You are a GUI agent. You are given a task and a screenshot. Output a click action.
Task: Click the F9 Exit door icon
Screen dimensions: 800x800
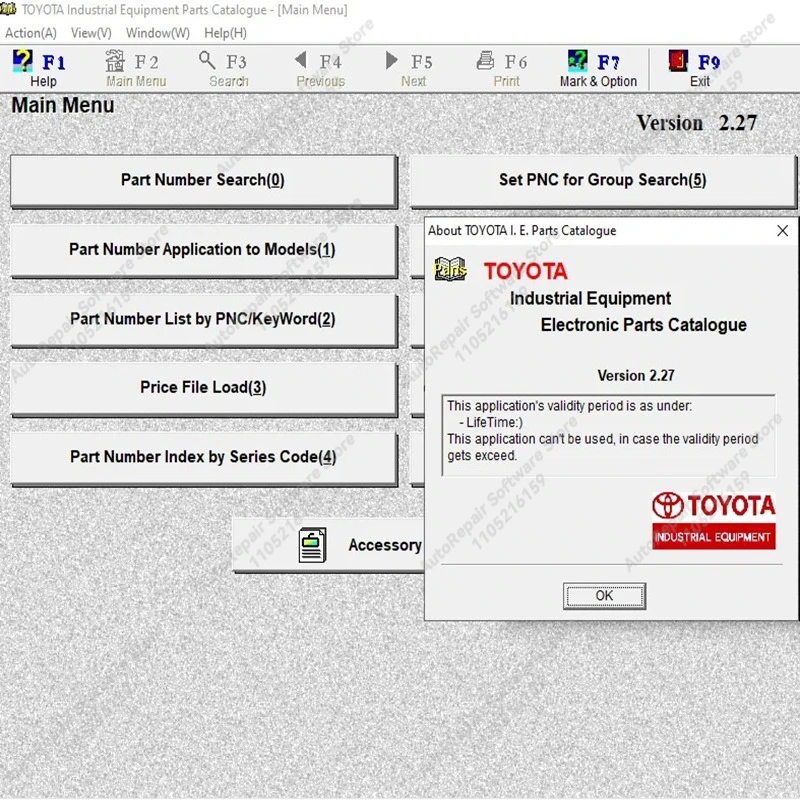point(679,62)
